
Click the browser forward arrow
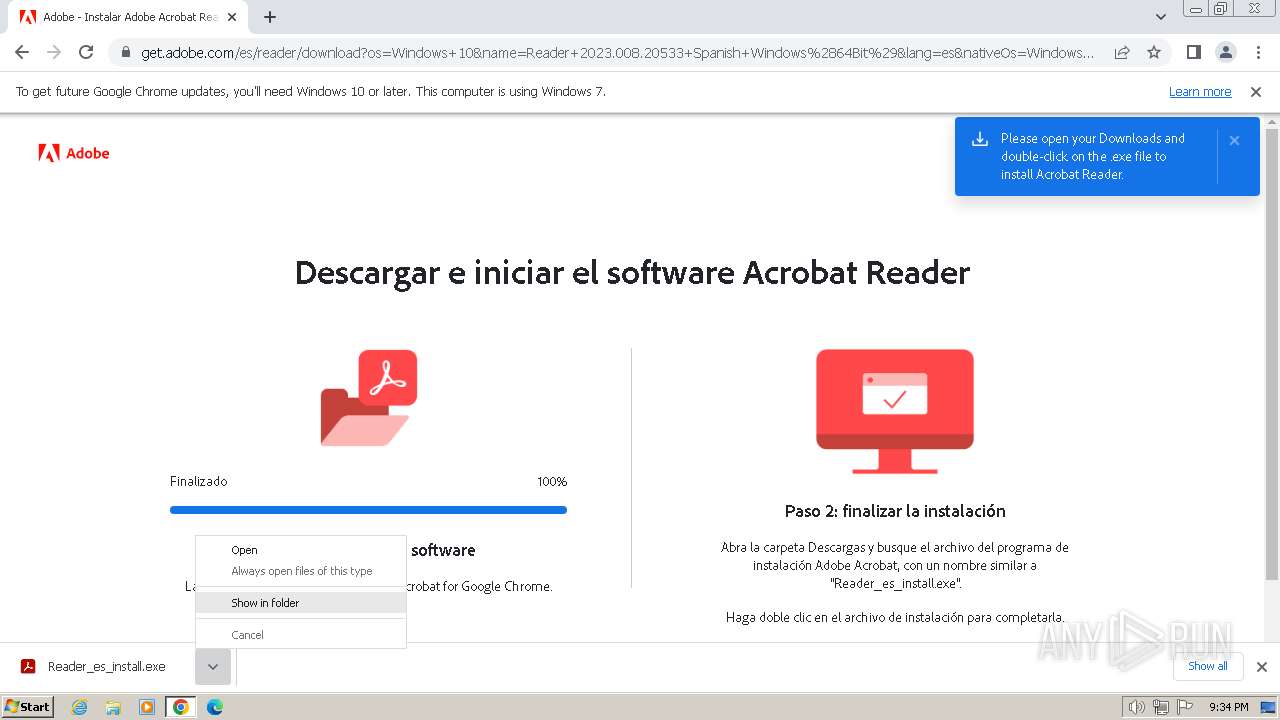(54, 52)
